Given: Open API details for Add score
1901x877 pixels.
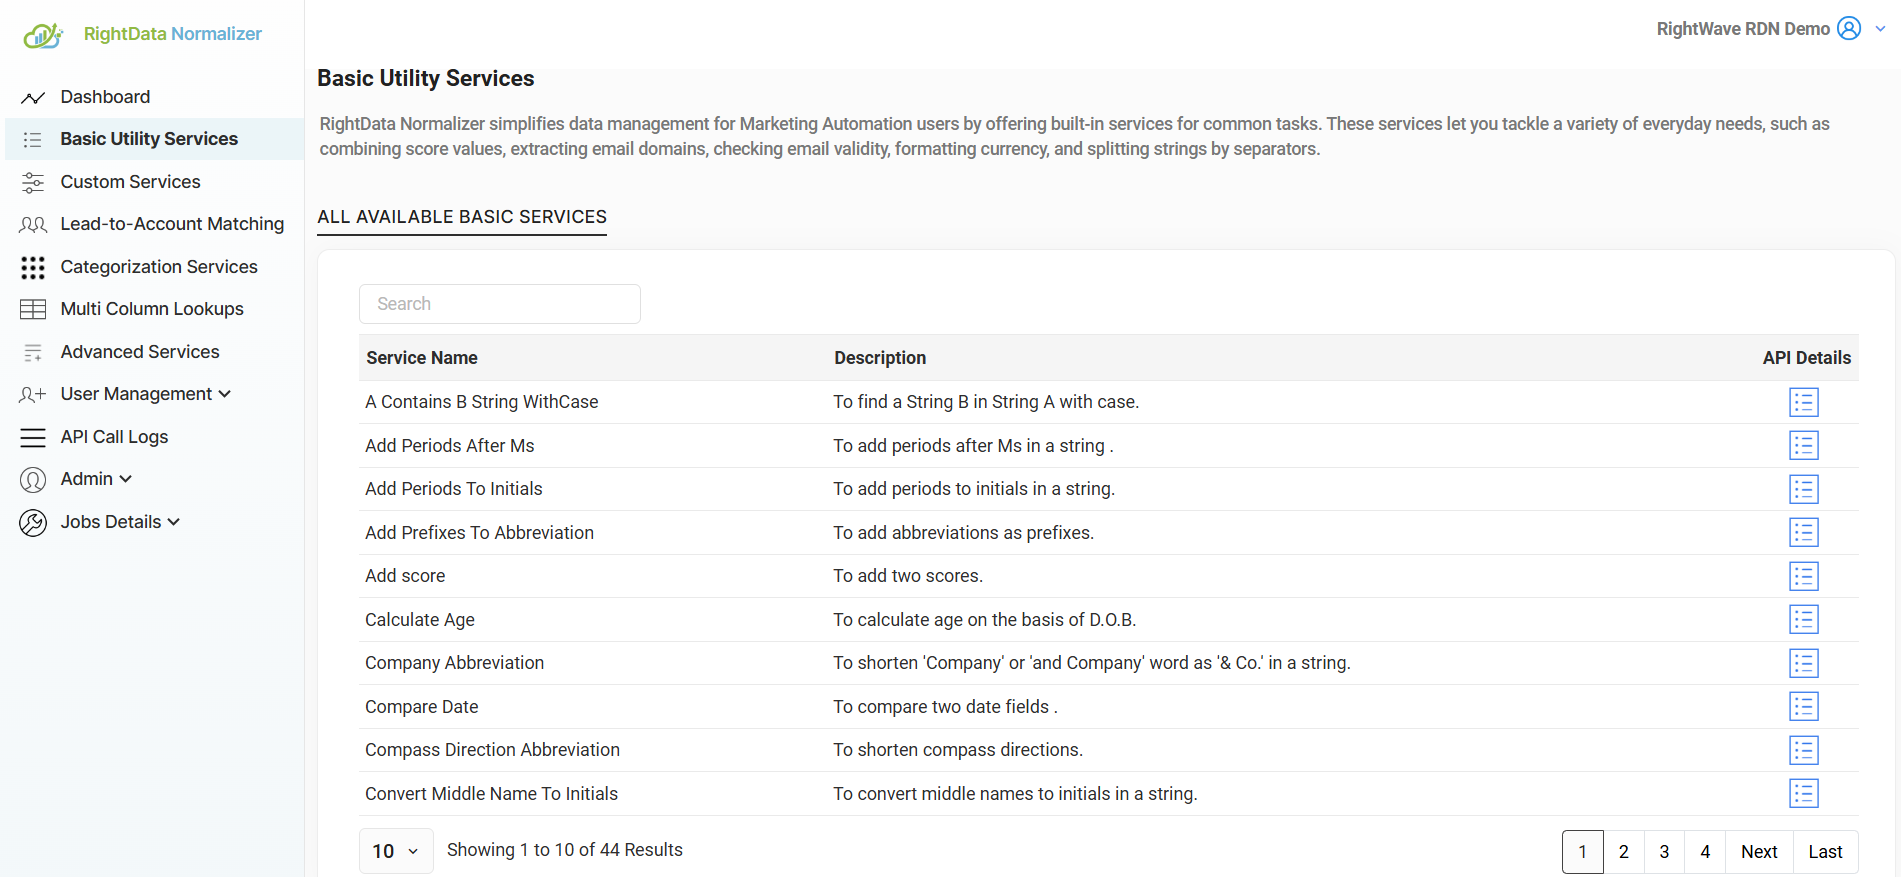Looking at the screenshot, I should 1803,576.
